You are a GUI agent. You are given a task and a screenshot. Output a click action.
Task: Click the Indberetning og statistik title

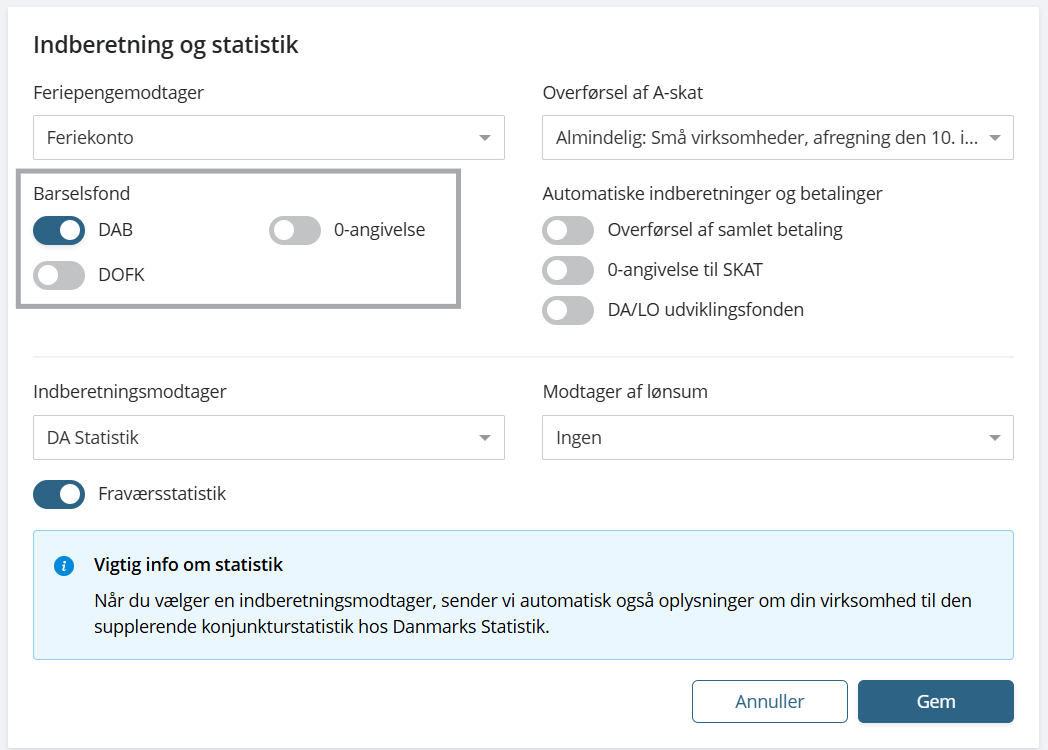(166, 45)
